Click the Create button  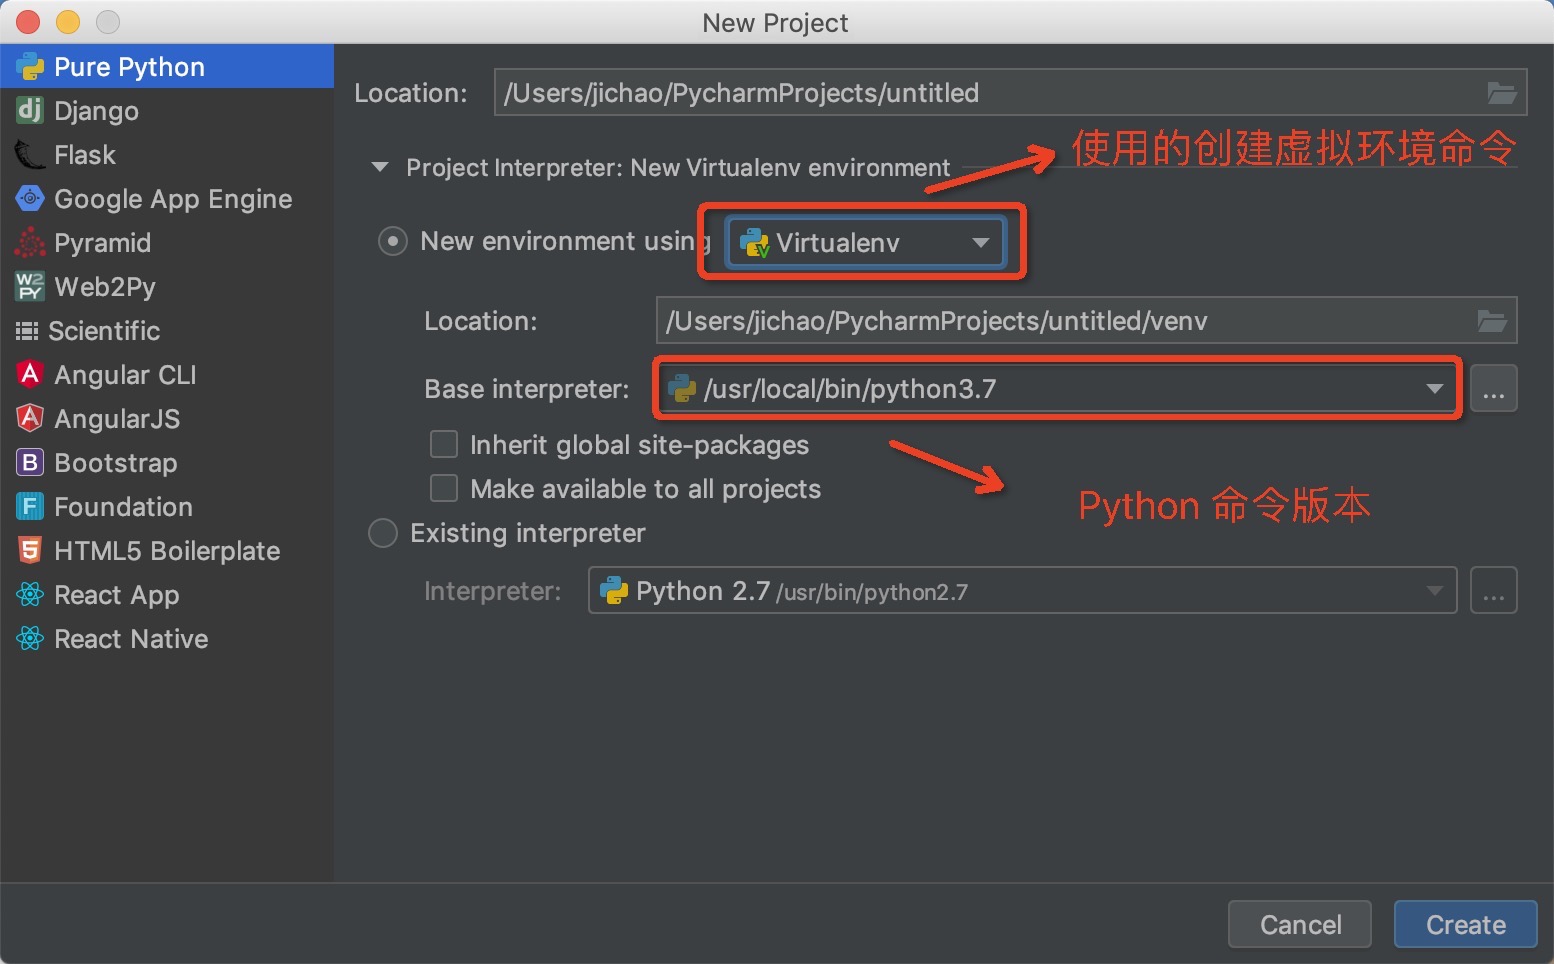tap(1465, 924)
